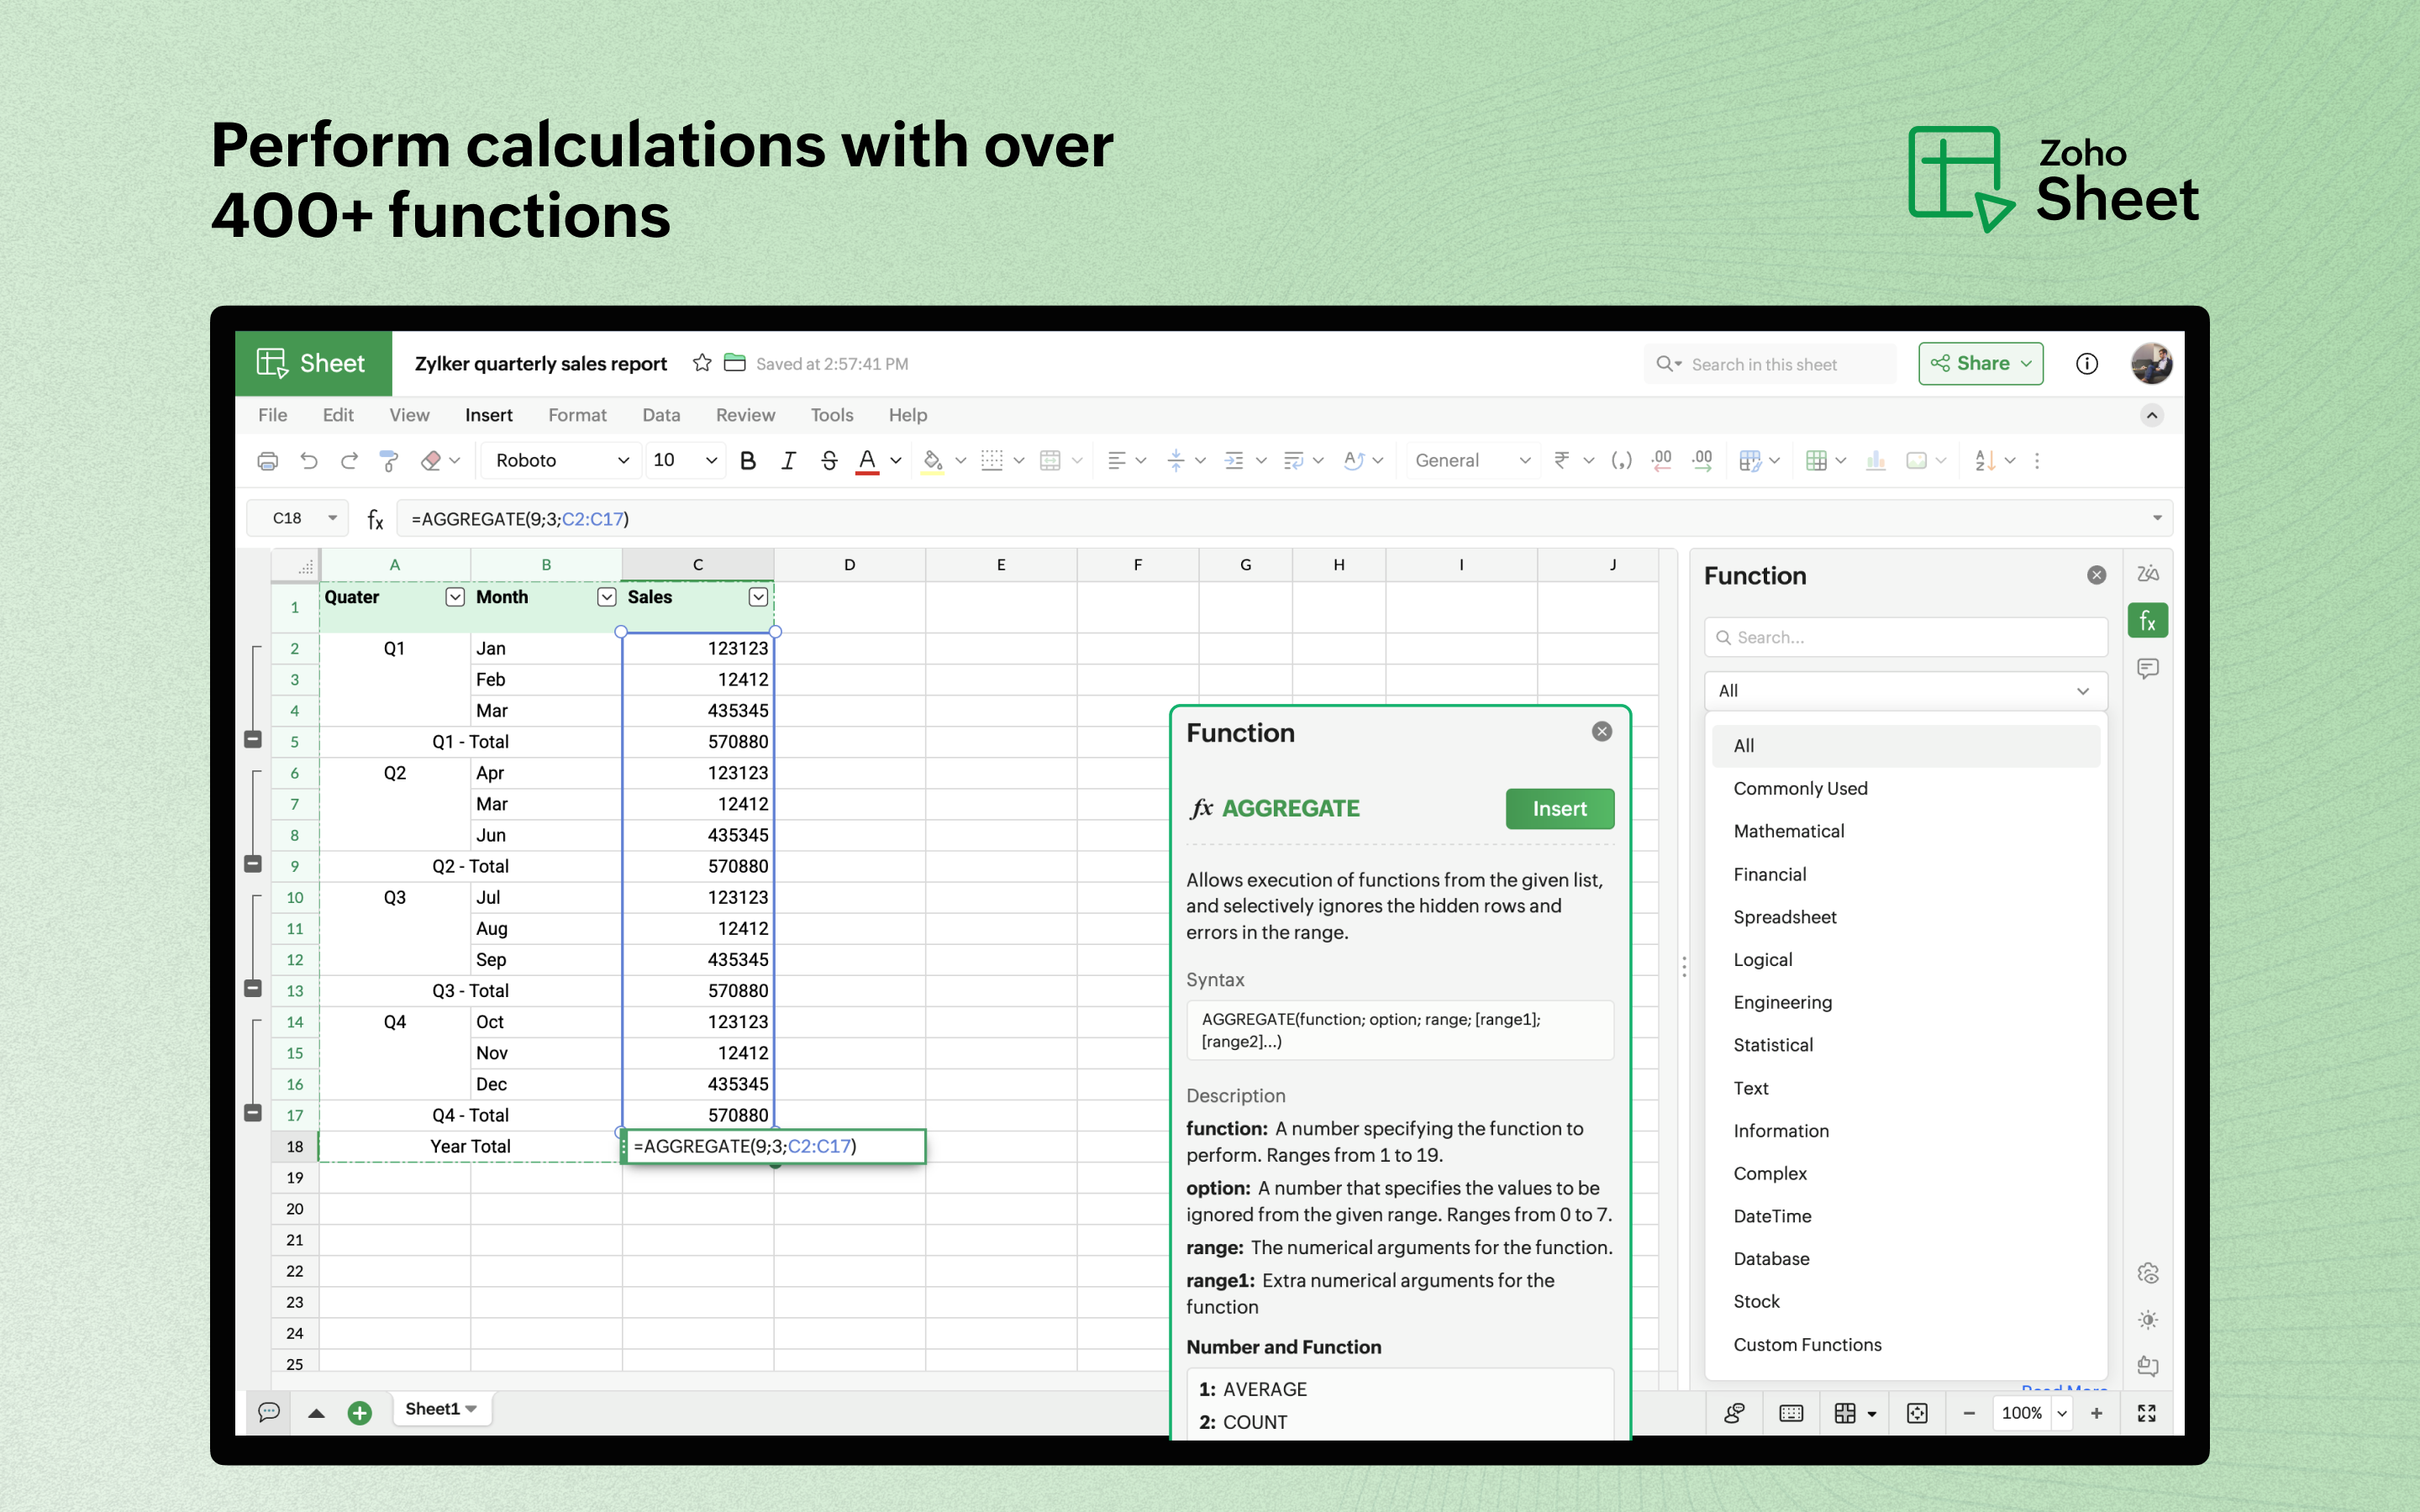Screen dimensions: 2420x1512
Task: Open the text color picker
Action: pyautogui.click(x=896, y=461)
